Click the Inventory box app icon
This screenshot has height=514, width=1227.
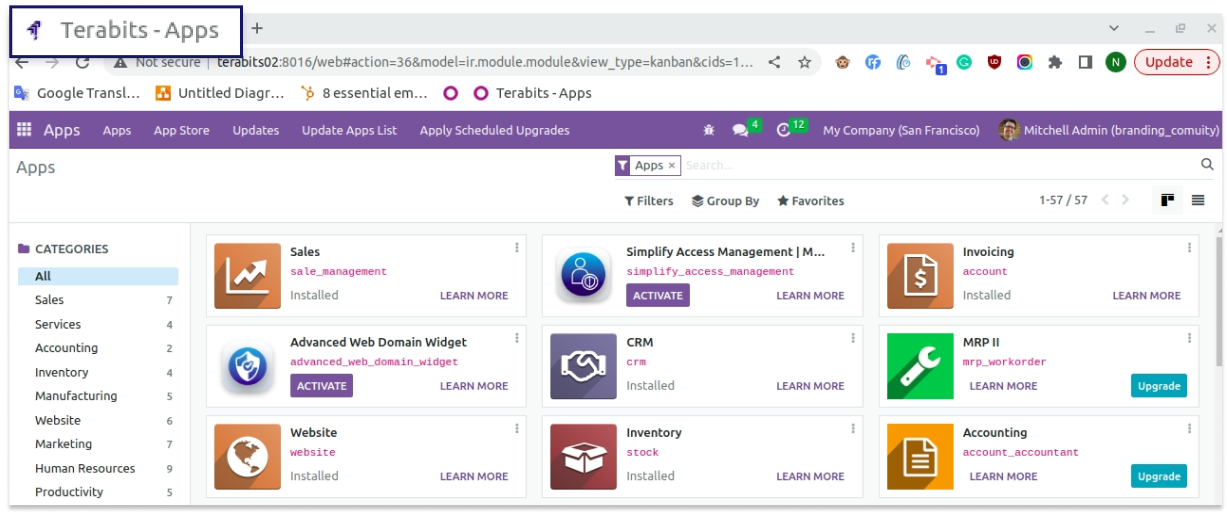pos(583,457)
